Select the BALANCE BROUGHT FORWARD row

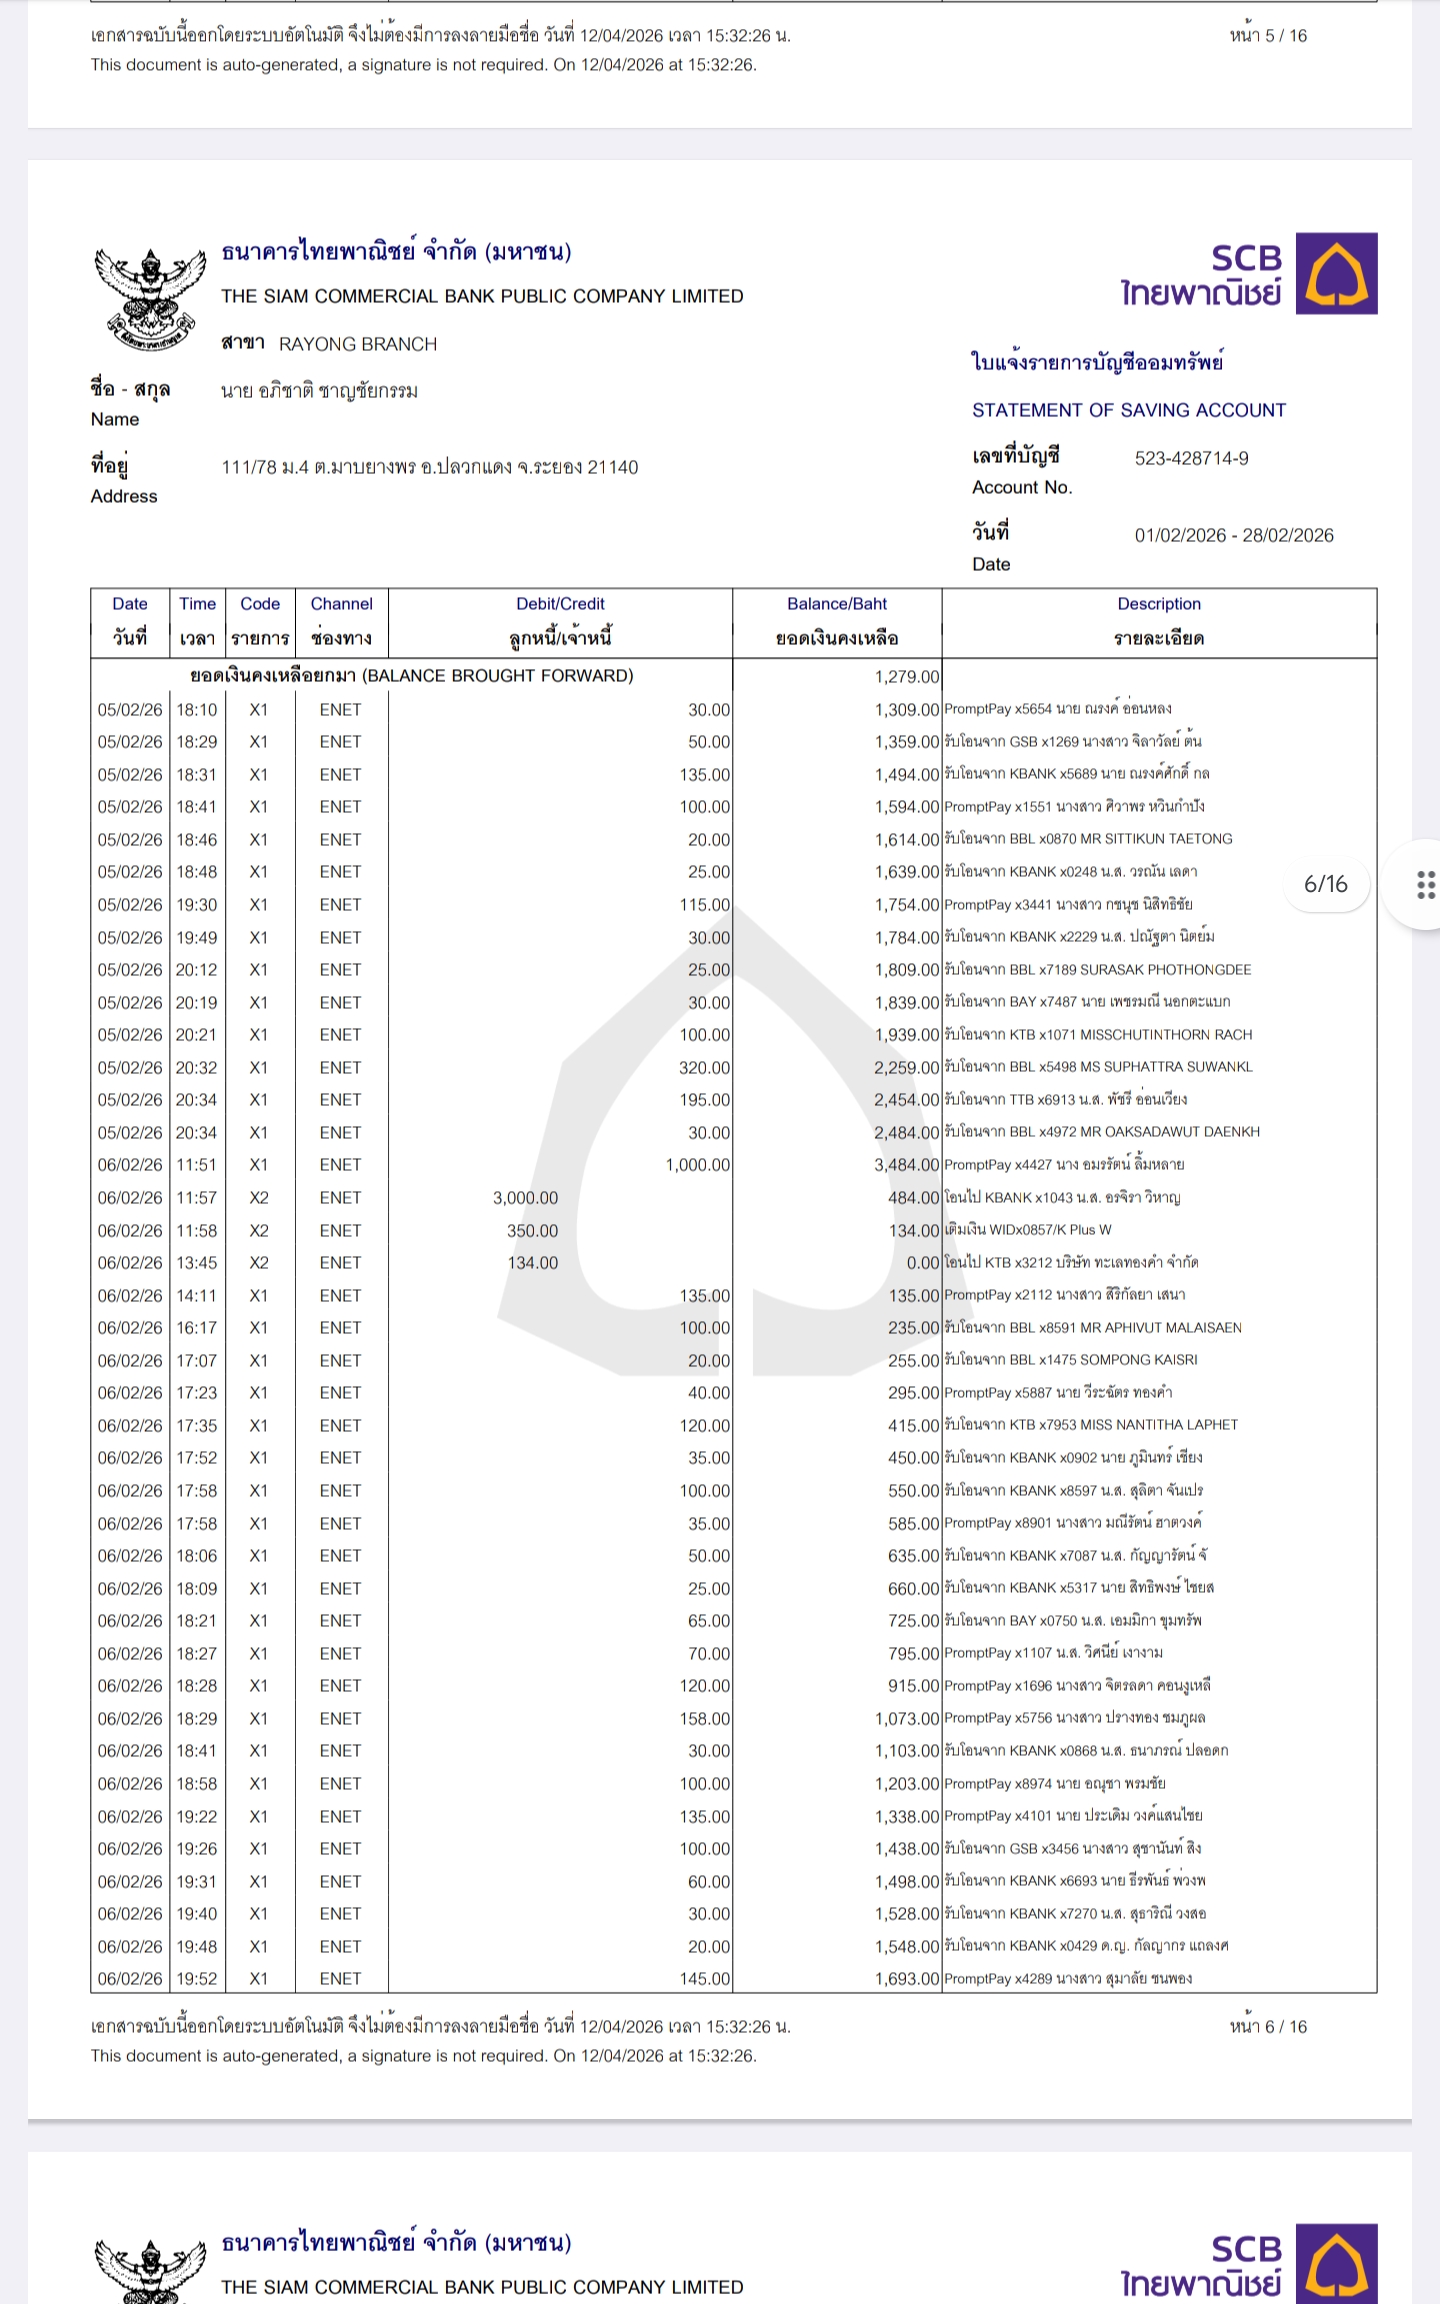click(412, 676)
